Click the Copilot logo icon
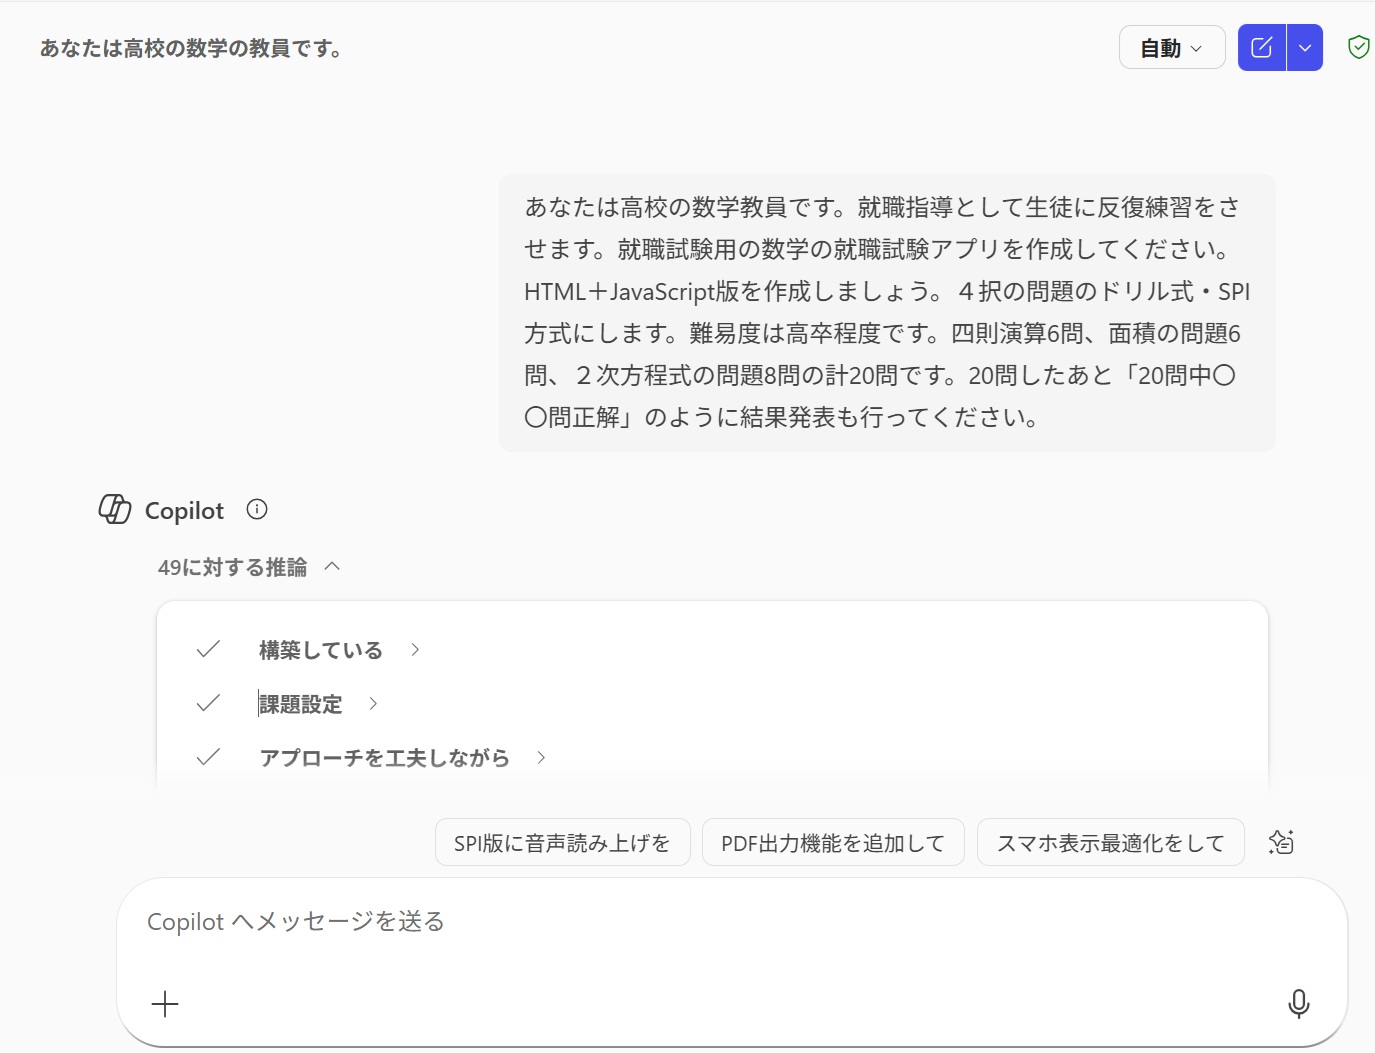 point(114,510)
